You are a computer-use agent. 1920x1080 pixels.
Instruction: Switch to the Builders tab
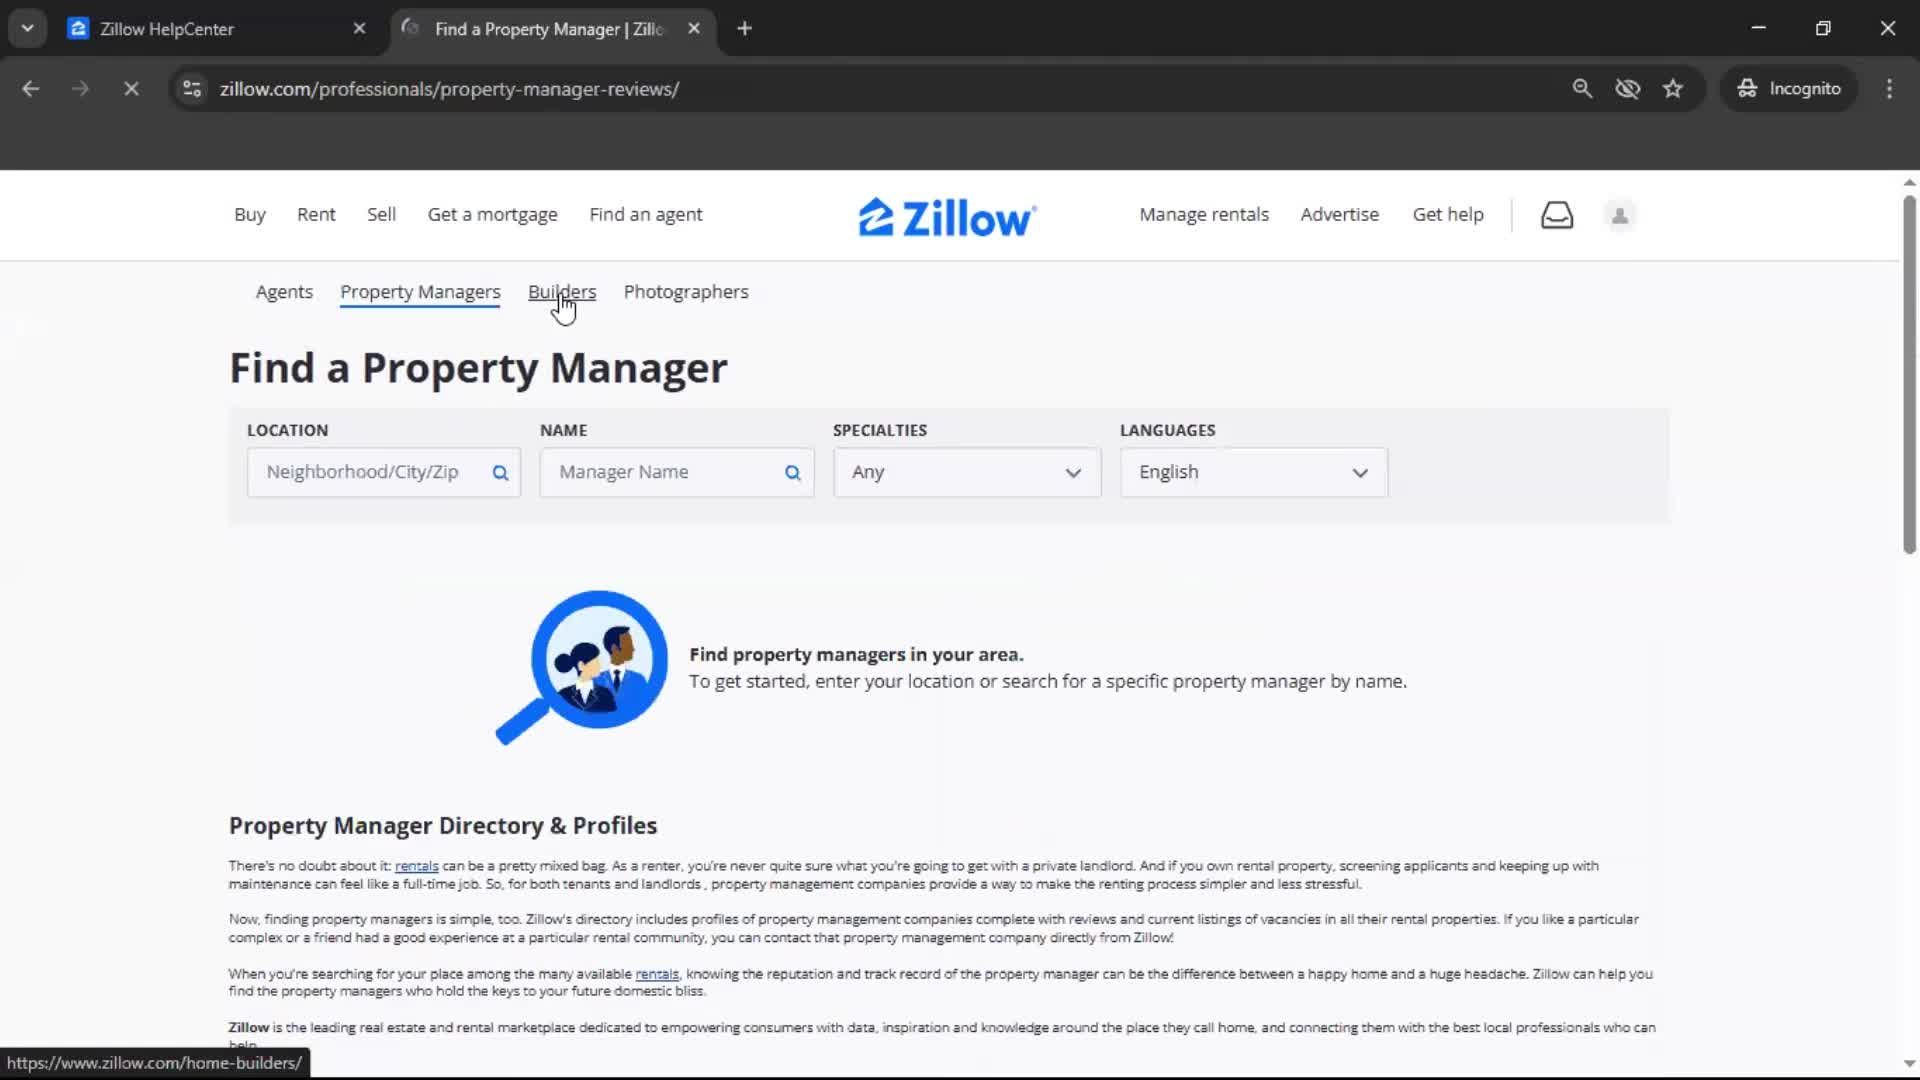tap(561, 292)
